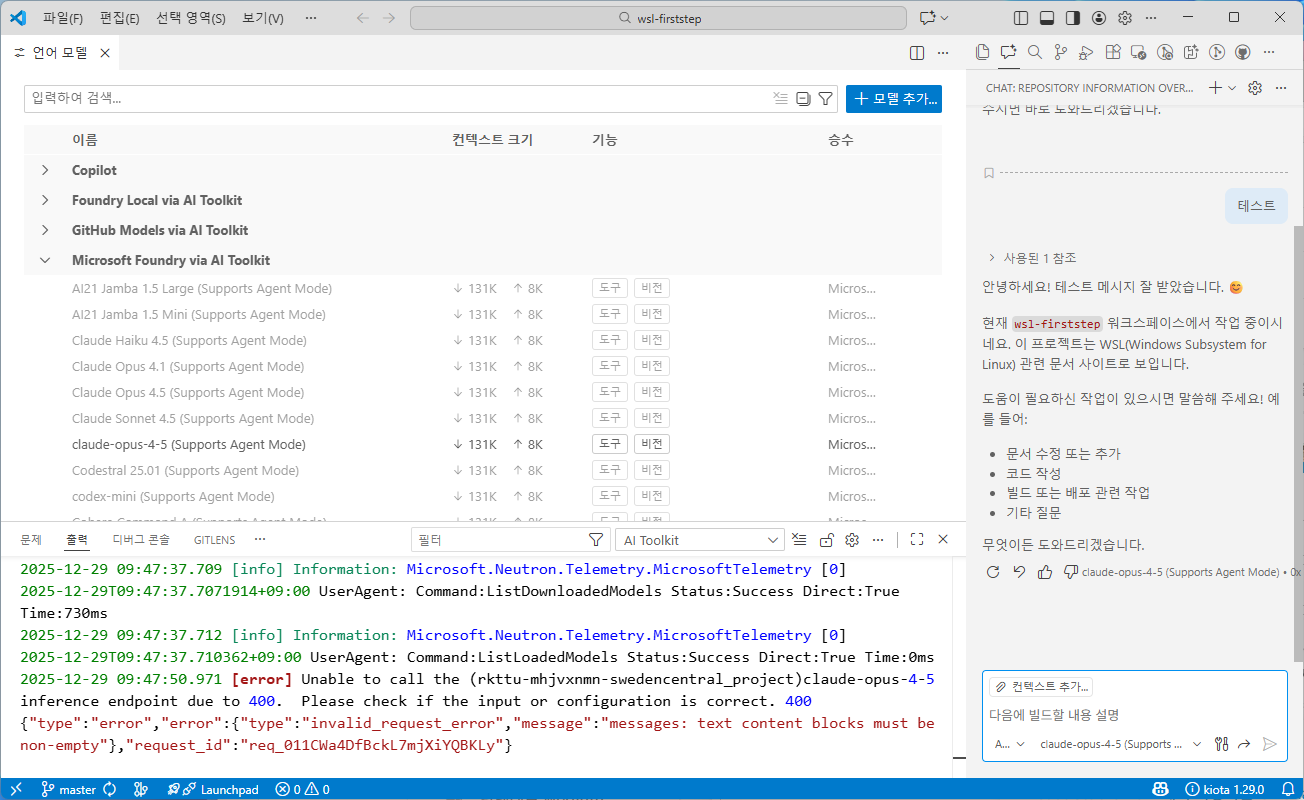Retry the last chat response

pos(993,572)
